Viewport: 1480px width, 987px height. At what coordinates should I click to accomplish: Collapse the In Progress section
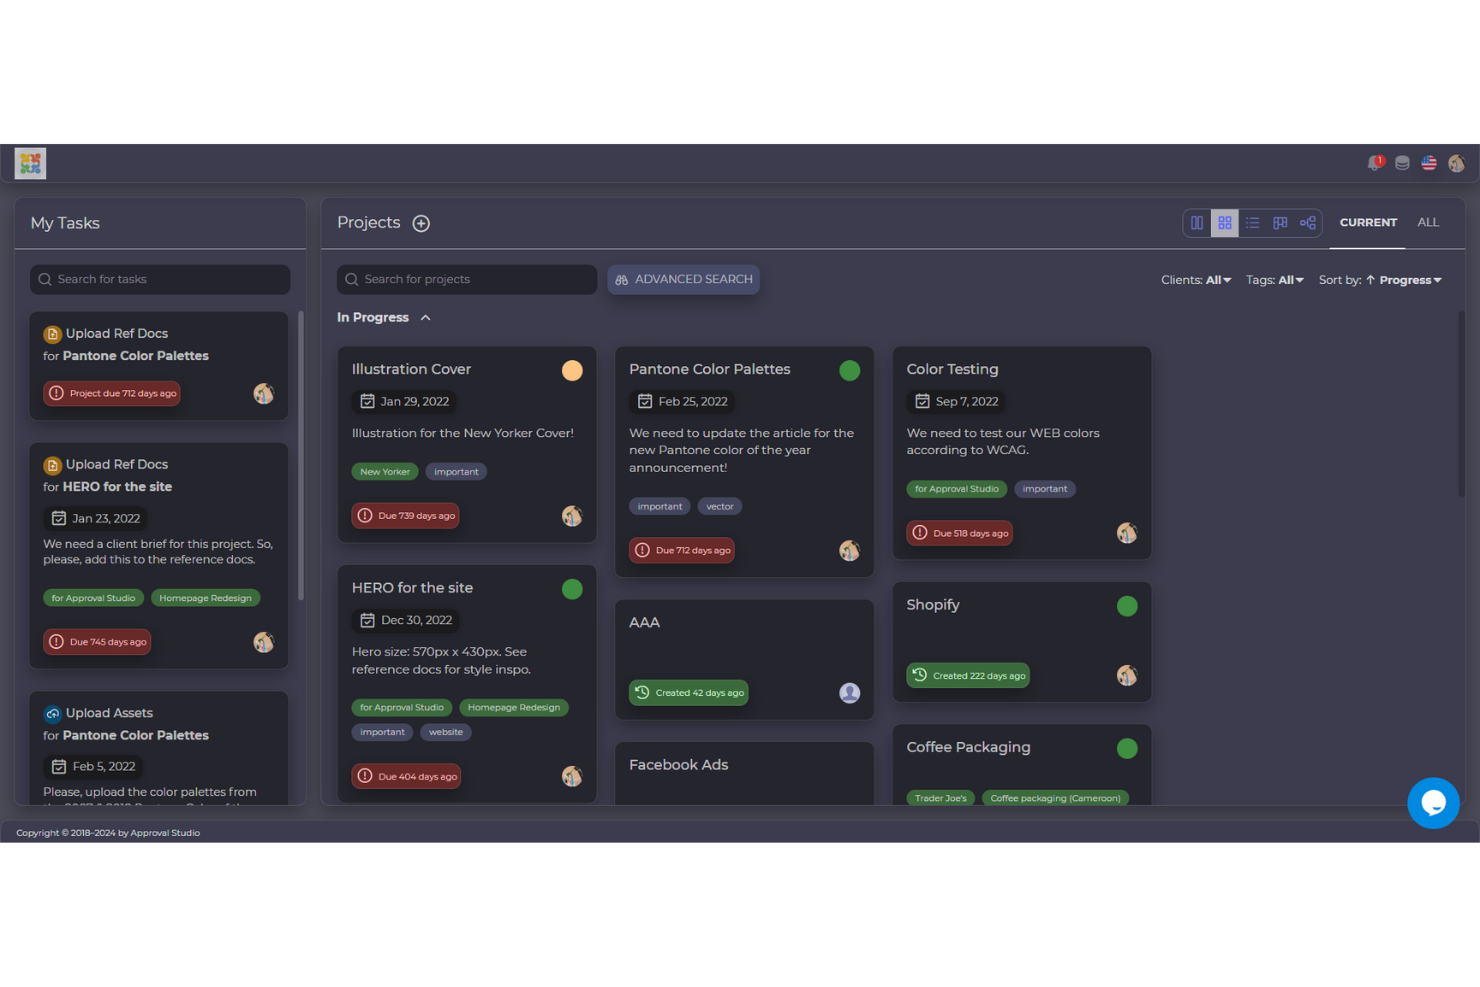click(425, 318)
